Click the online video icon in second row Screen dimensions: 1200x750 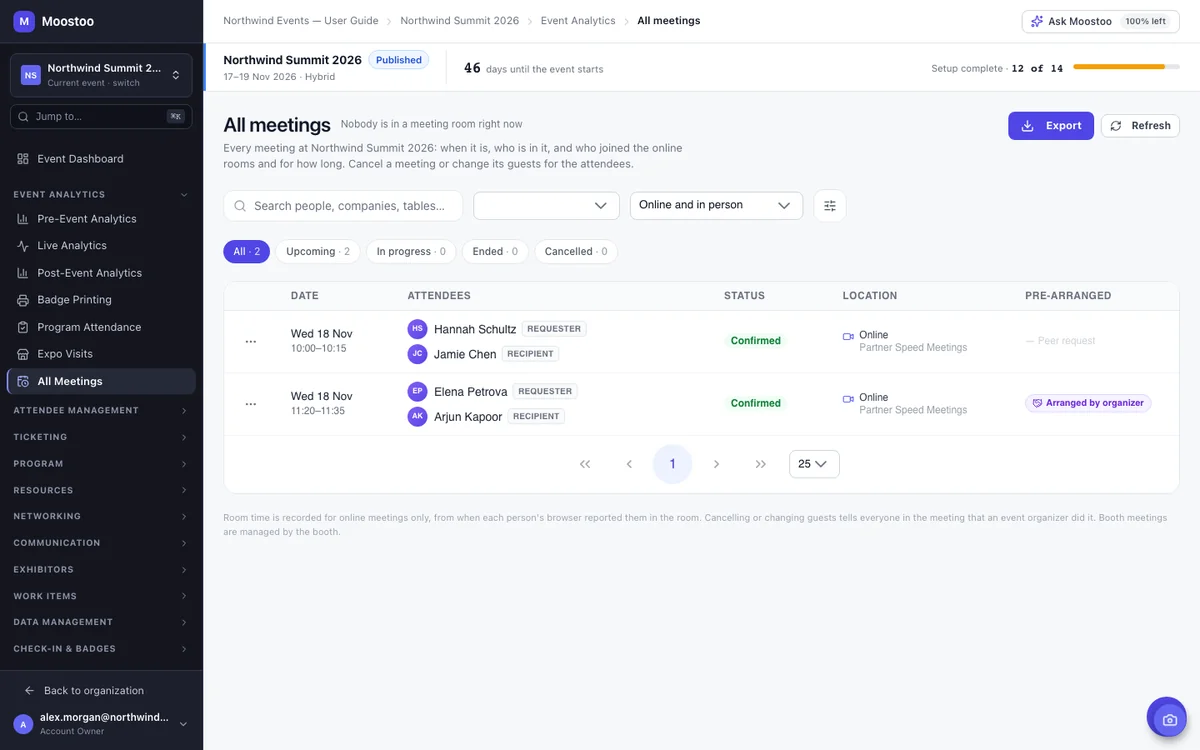click(x=849, y=399)
